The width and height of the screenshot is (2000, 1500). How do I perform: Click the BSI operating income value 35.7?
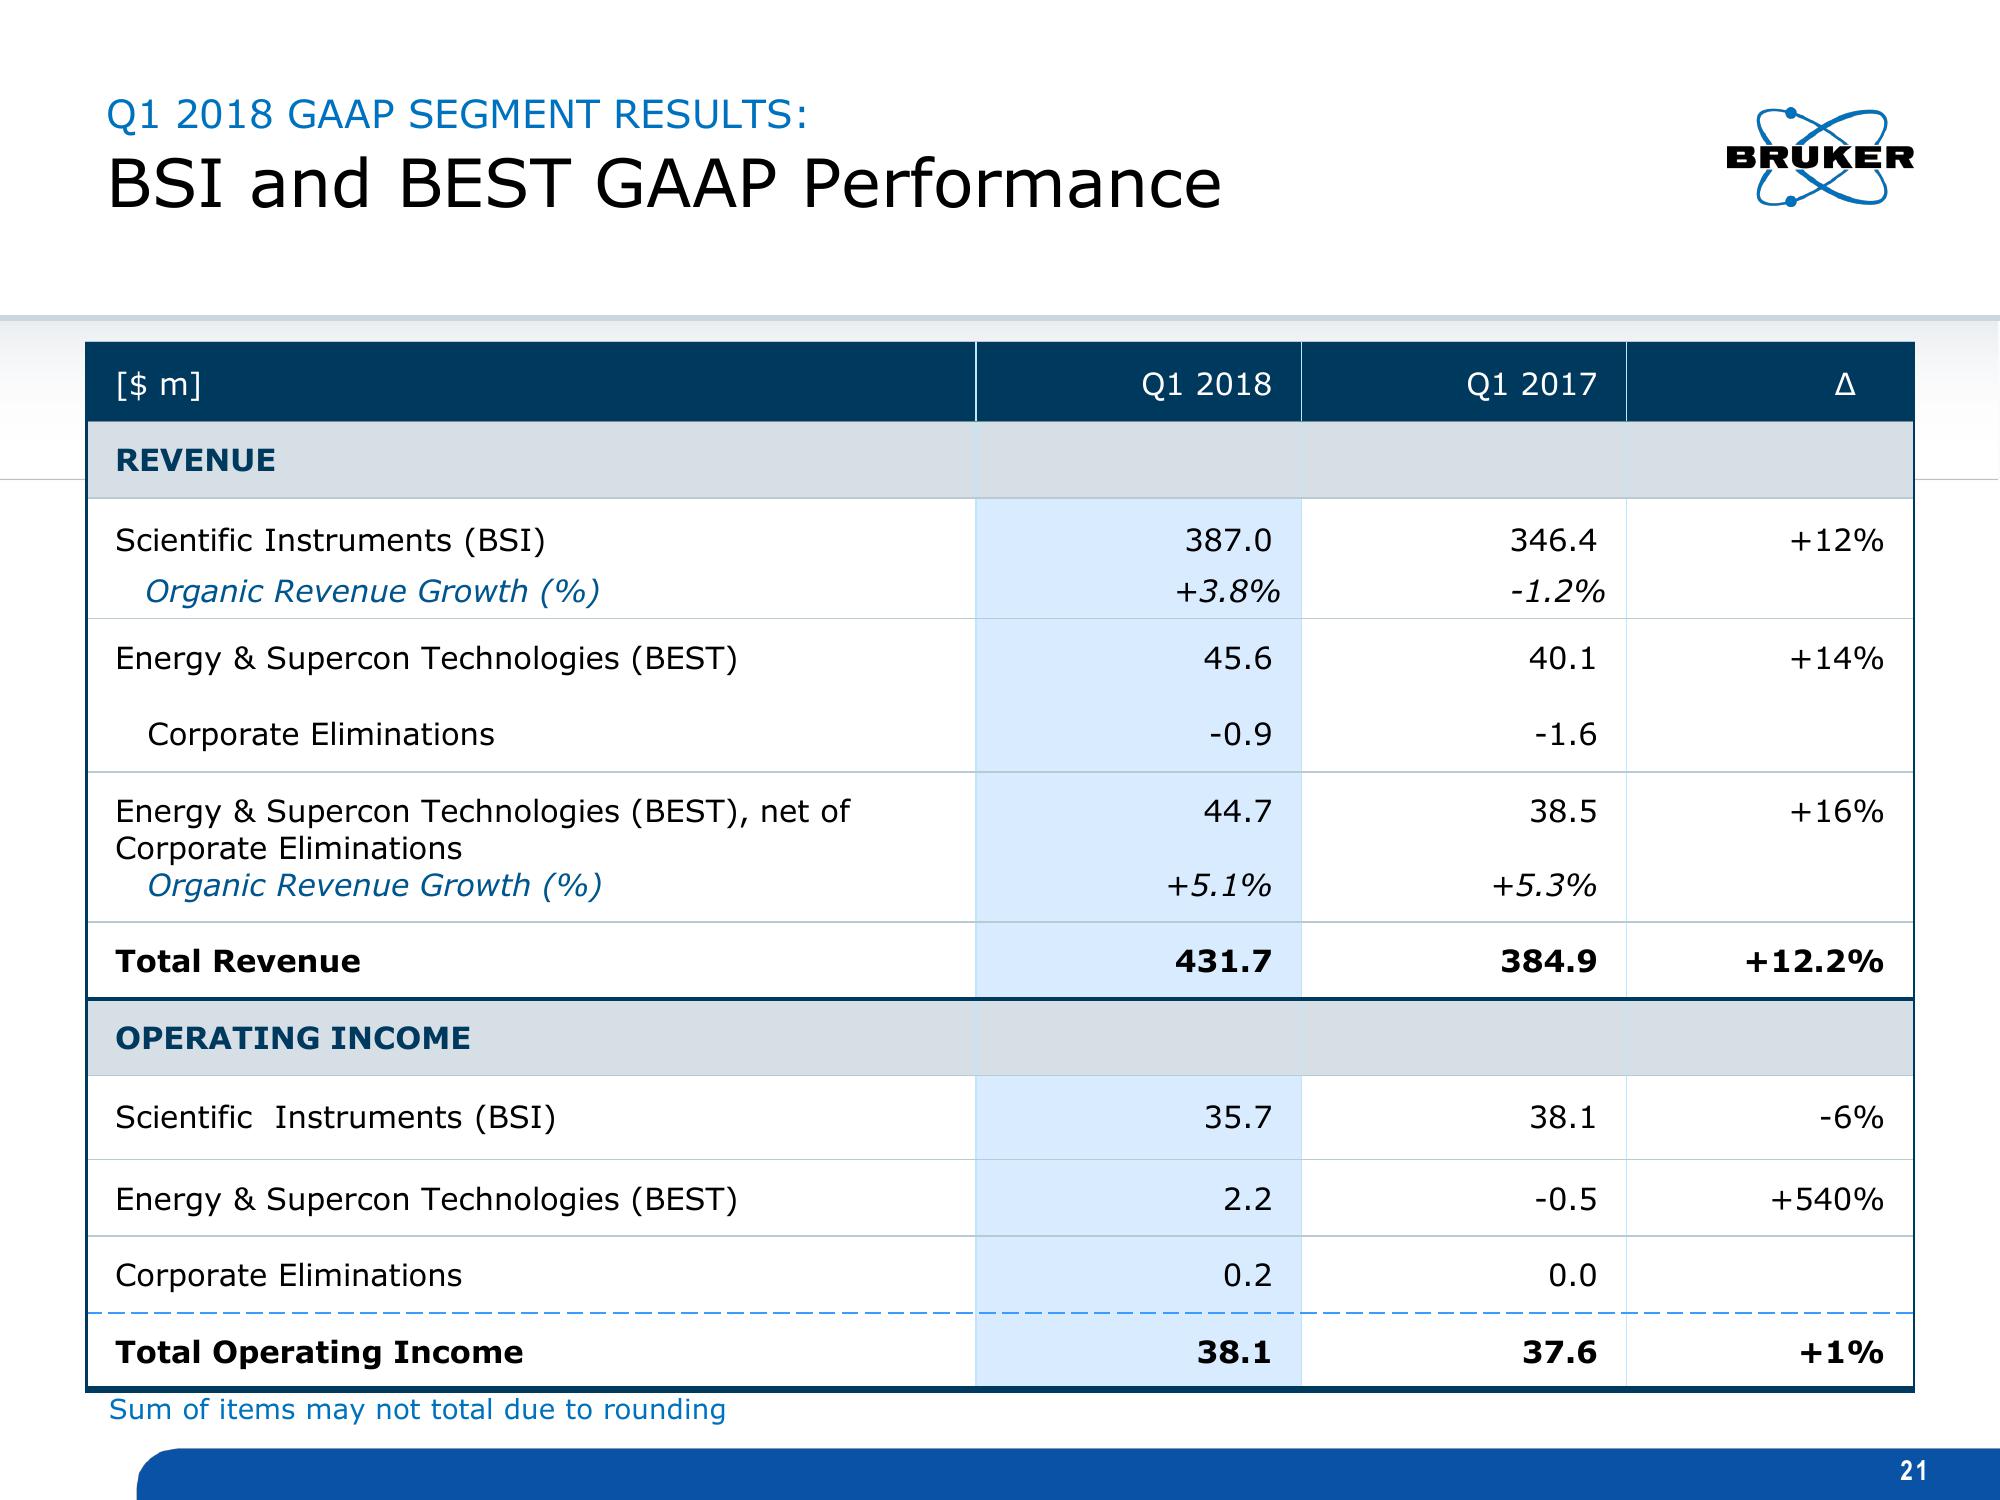(x=1237, y=1117)
